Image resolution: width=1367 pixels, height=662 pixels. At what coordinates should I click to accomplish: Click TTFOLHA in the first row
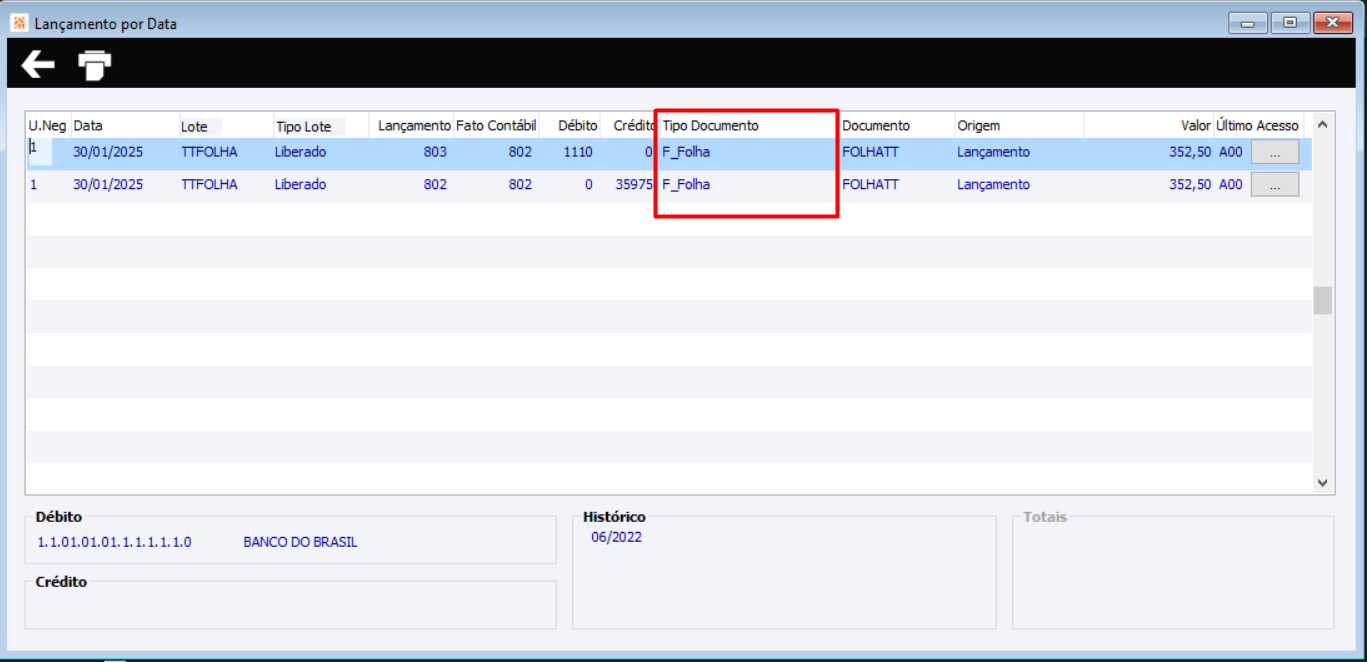click(209, 152)
